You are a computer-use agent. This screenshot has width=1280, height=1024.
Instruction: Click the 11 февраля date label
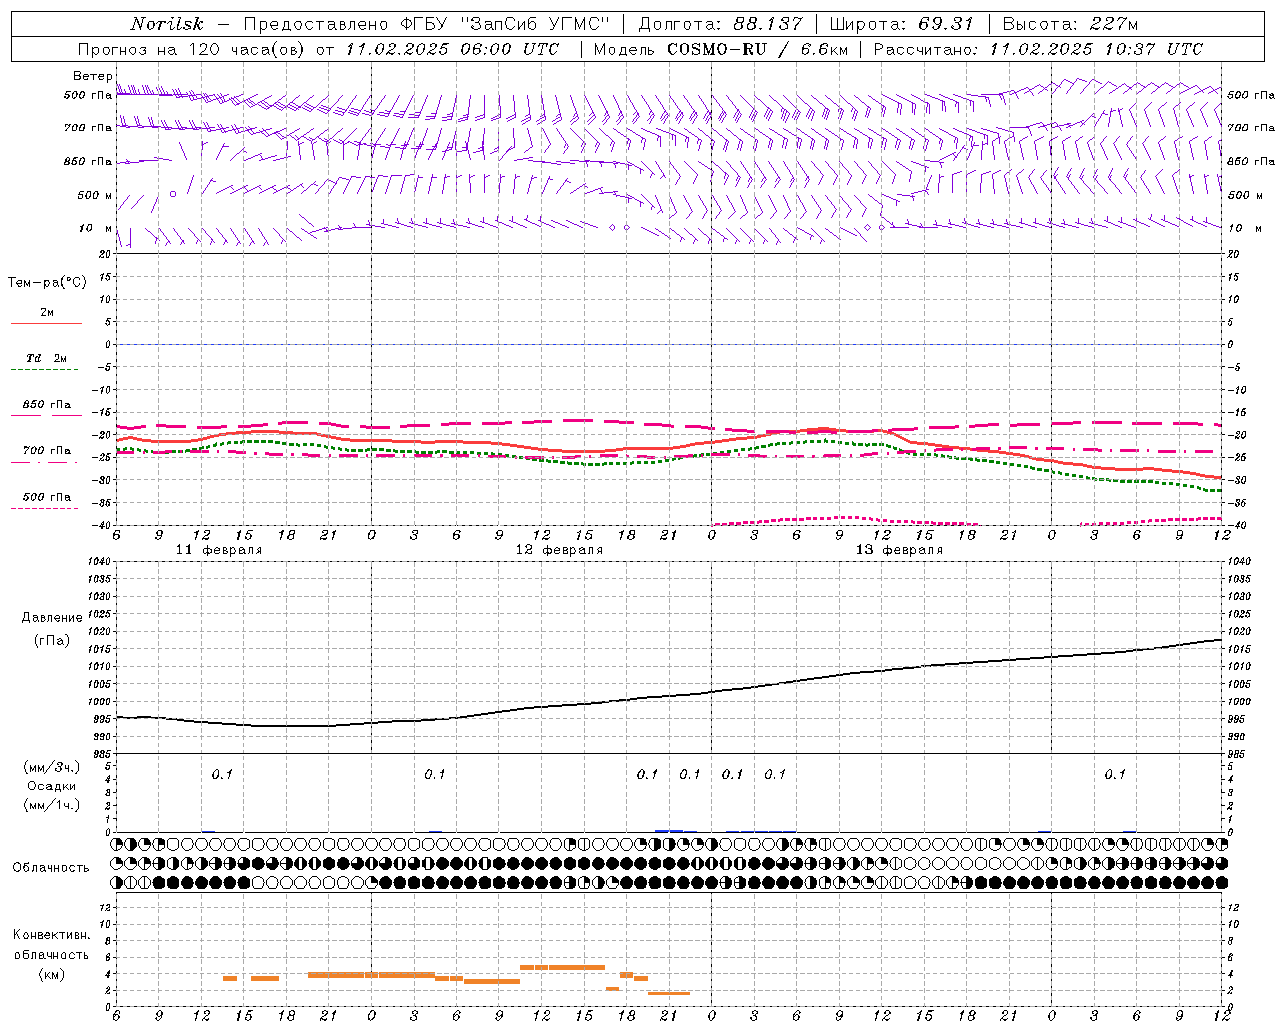pyautogui.click(x=219, y=550)
